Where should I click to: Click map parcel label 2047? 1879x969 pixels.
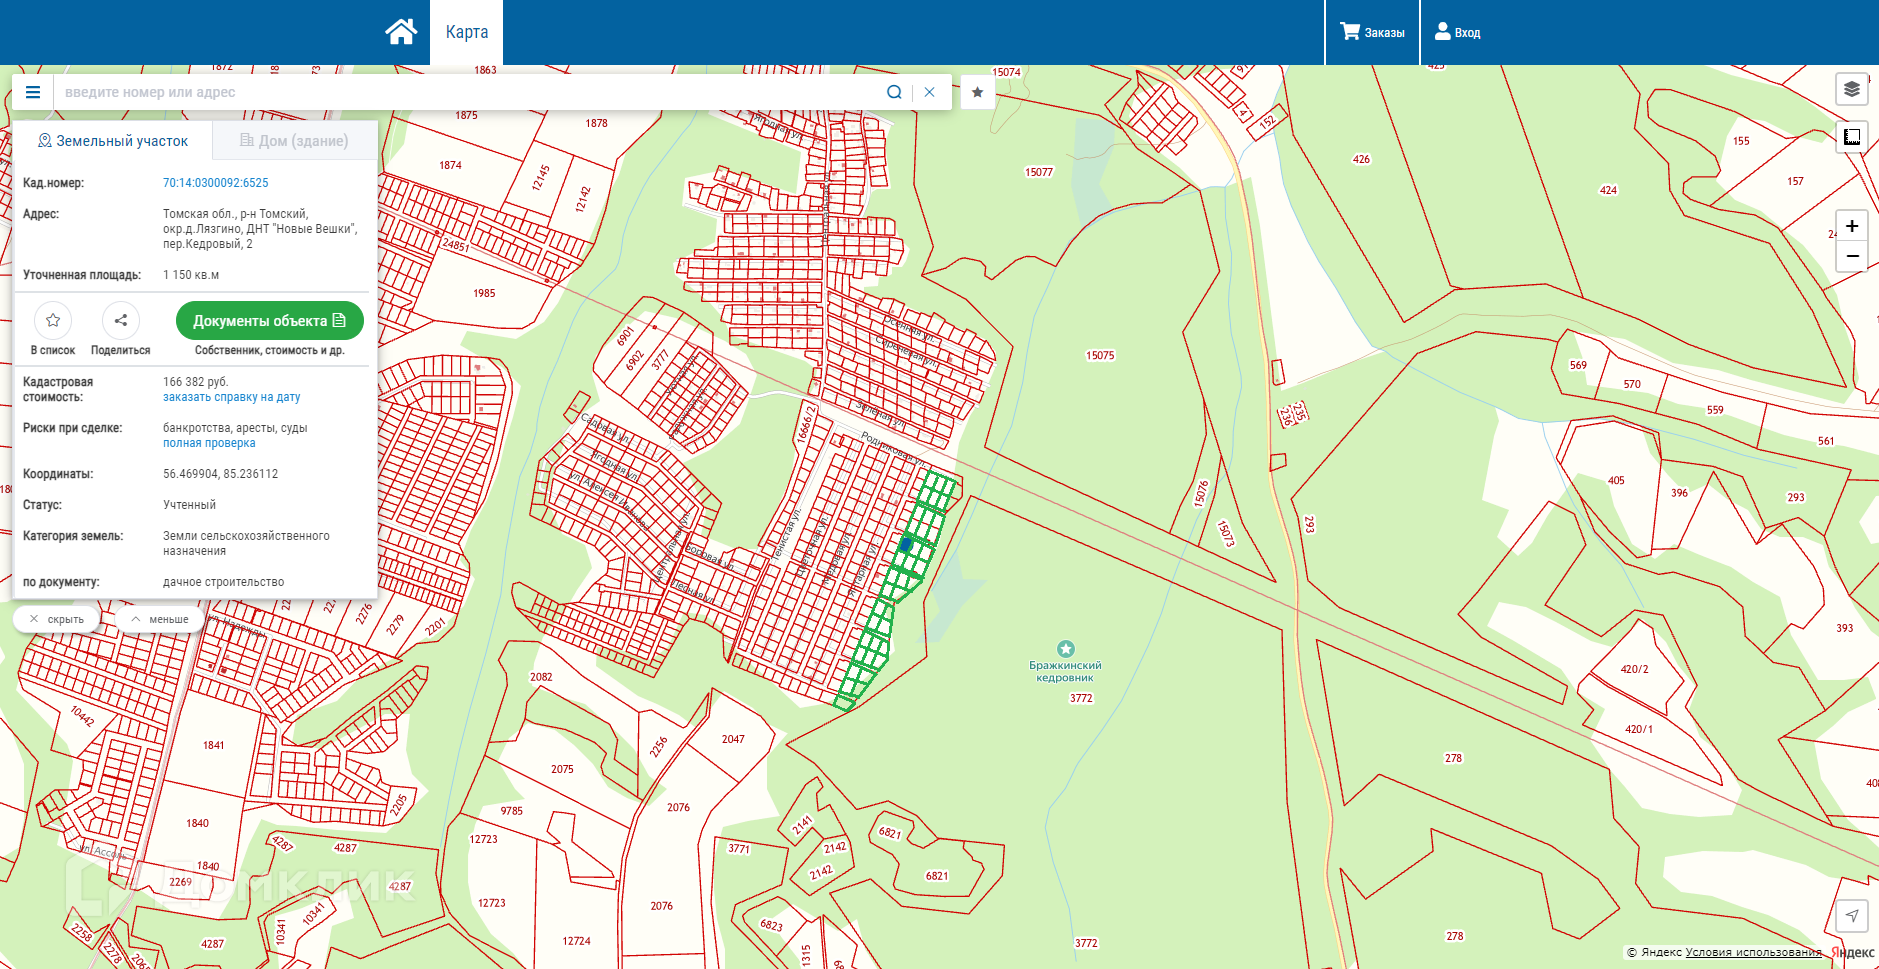point(733,739)
